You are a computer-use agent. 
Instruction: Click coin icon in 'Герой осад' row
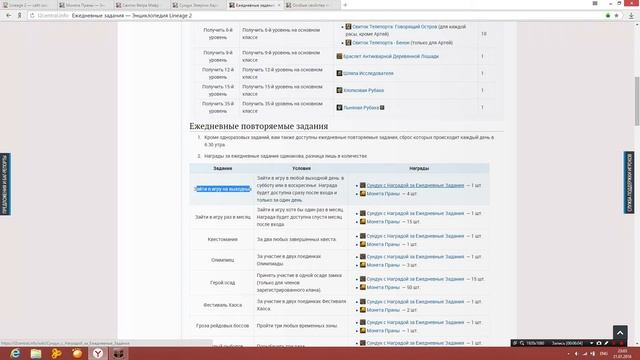pos(362,287)
